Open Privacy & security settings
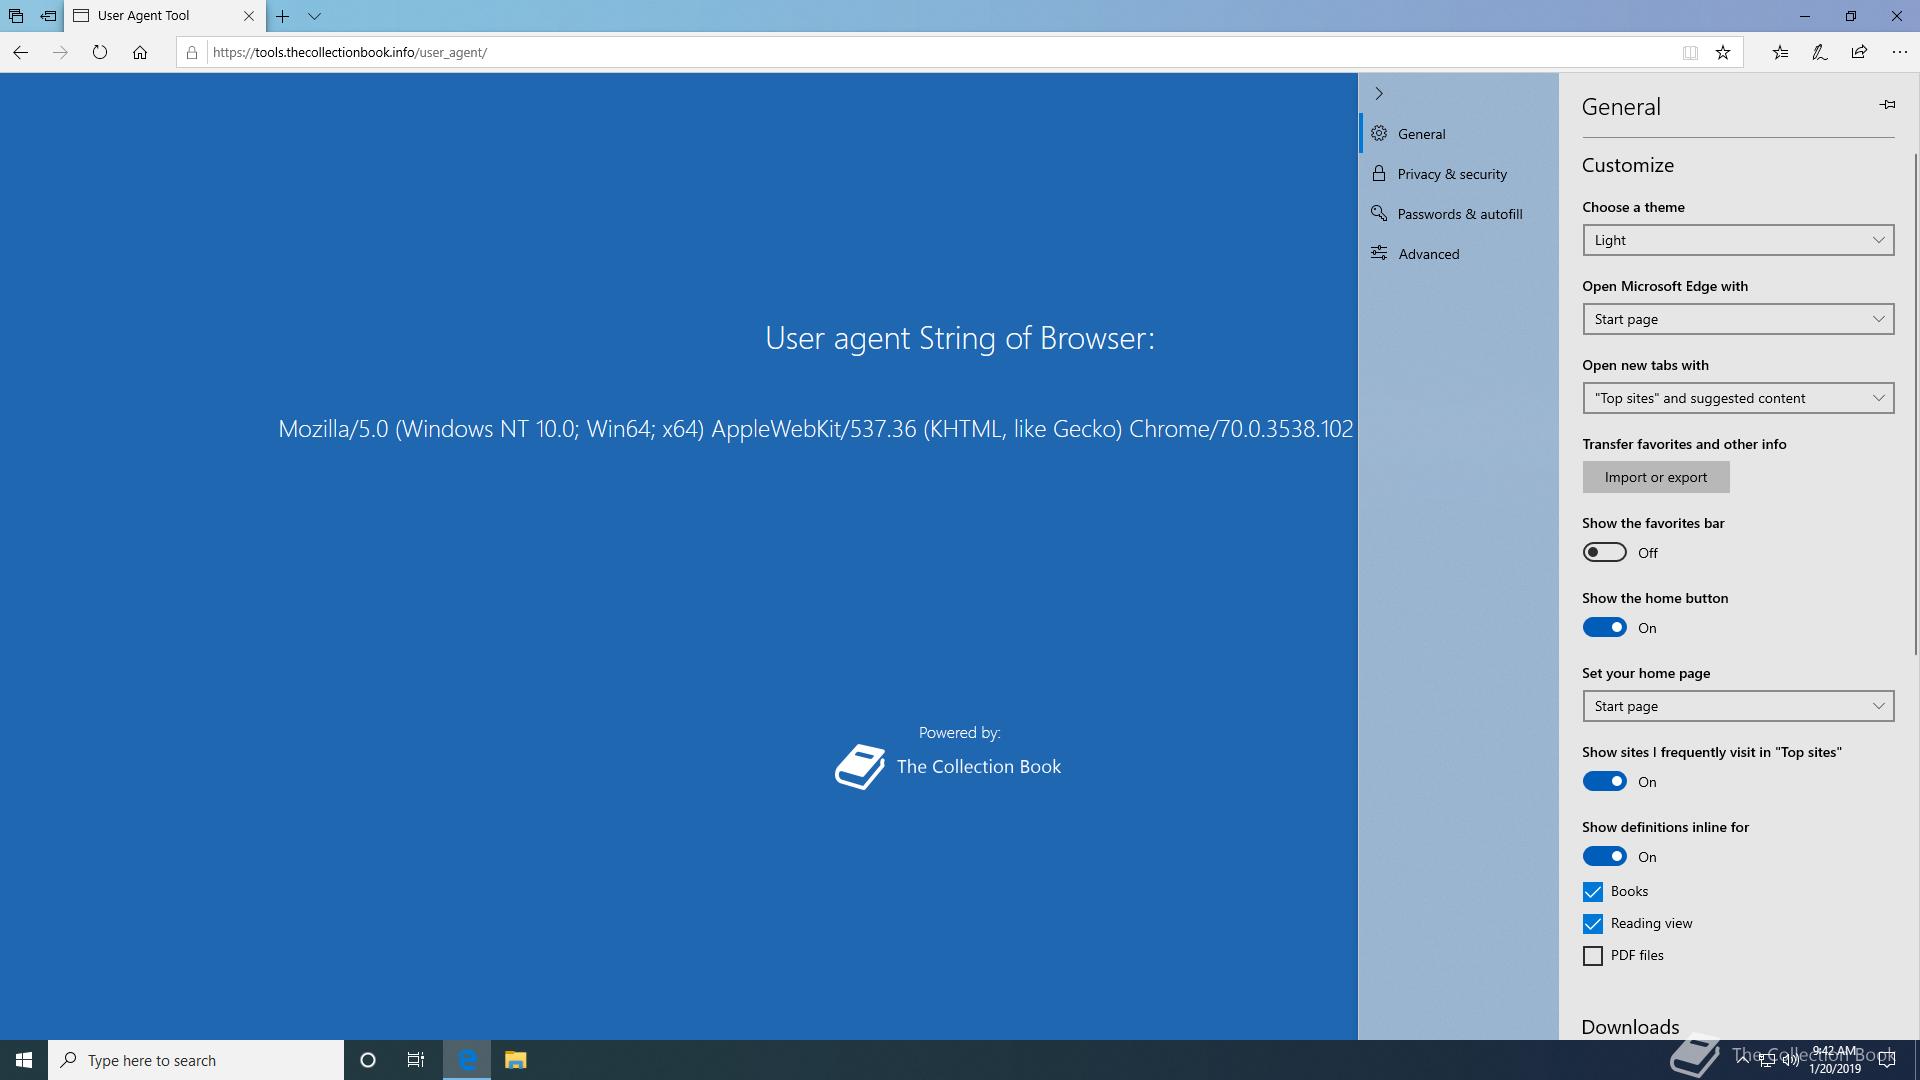The image size is (1920, 1080). [x=1458, y=174]
